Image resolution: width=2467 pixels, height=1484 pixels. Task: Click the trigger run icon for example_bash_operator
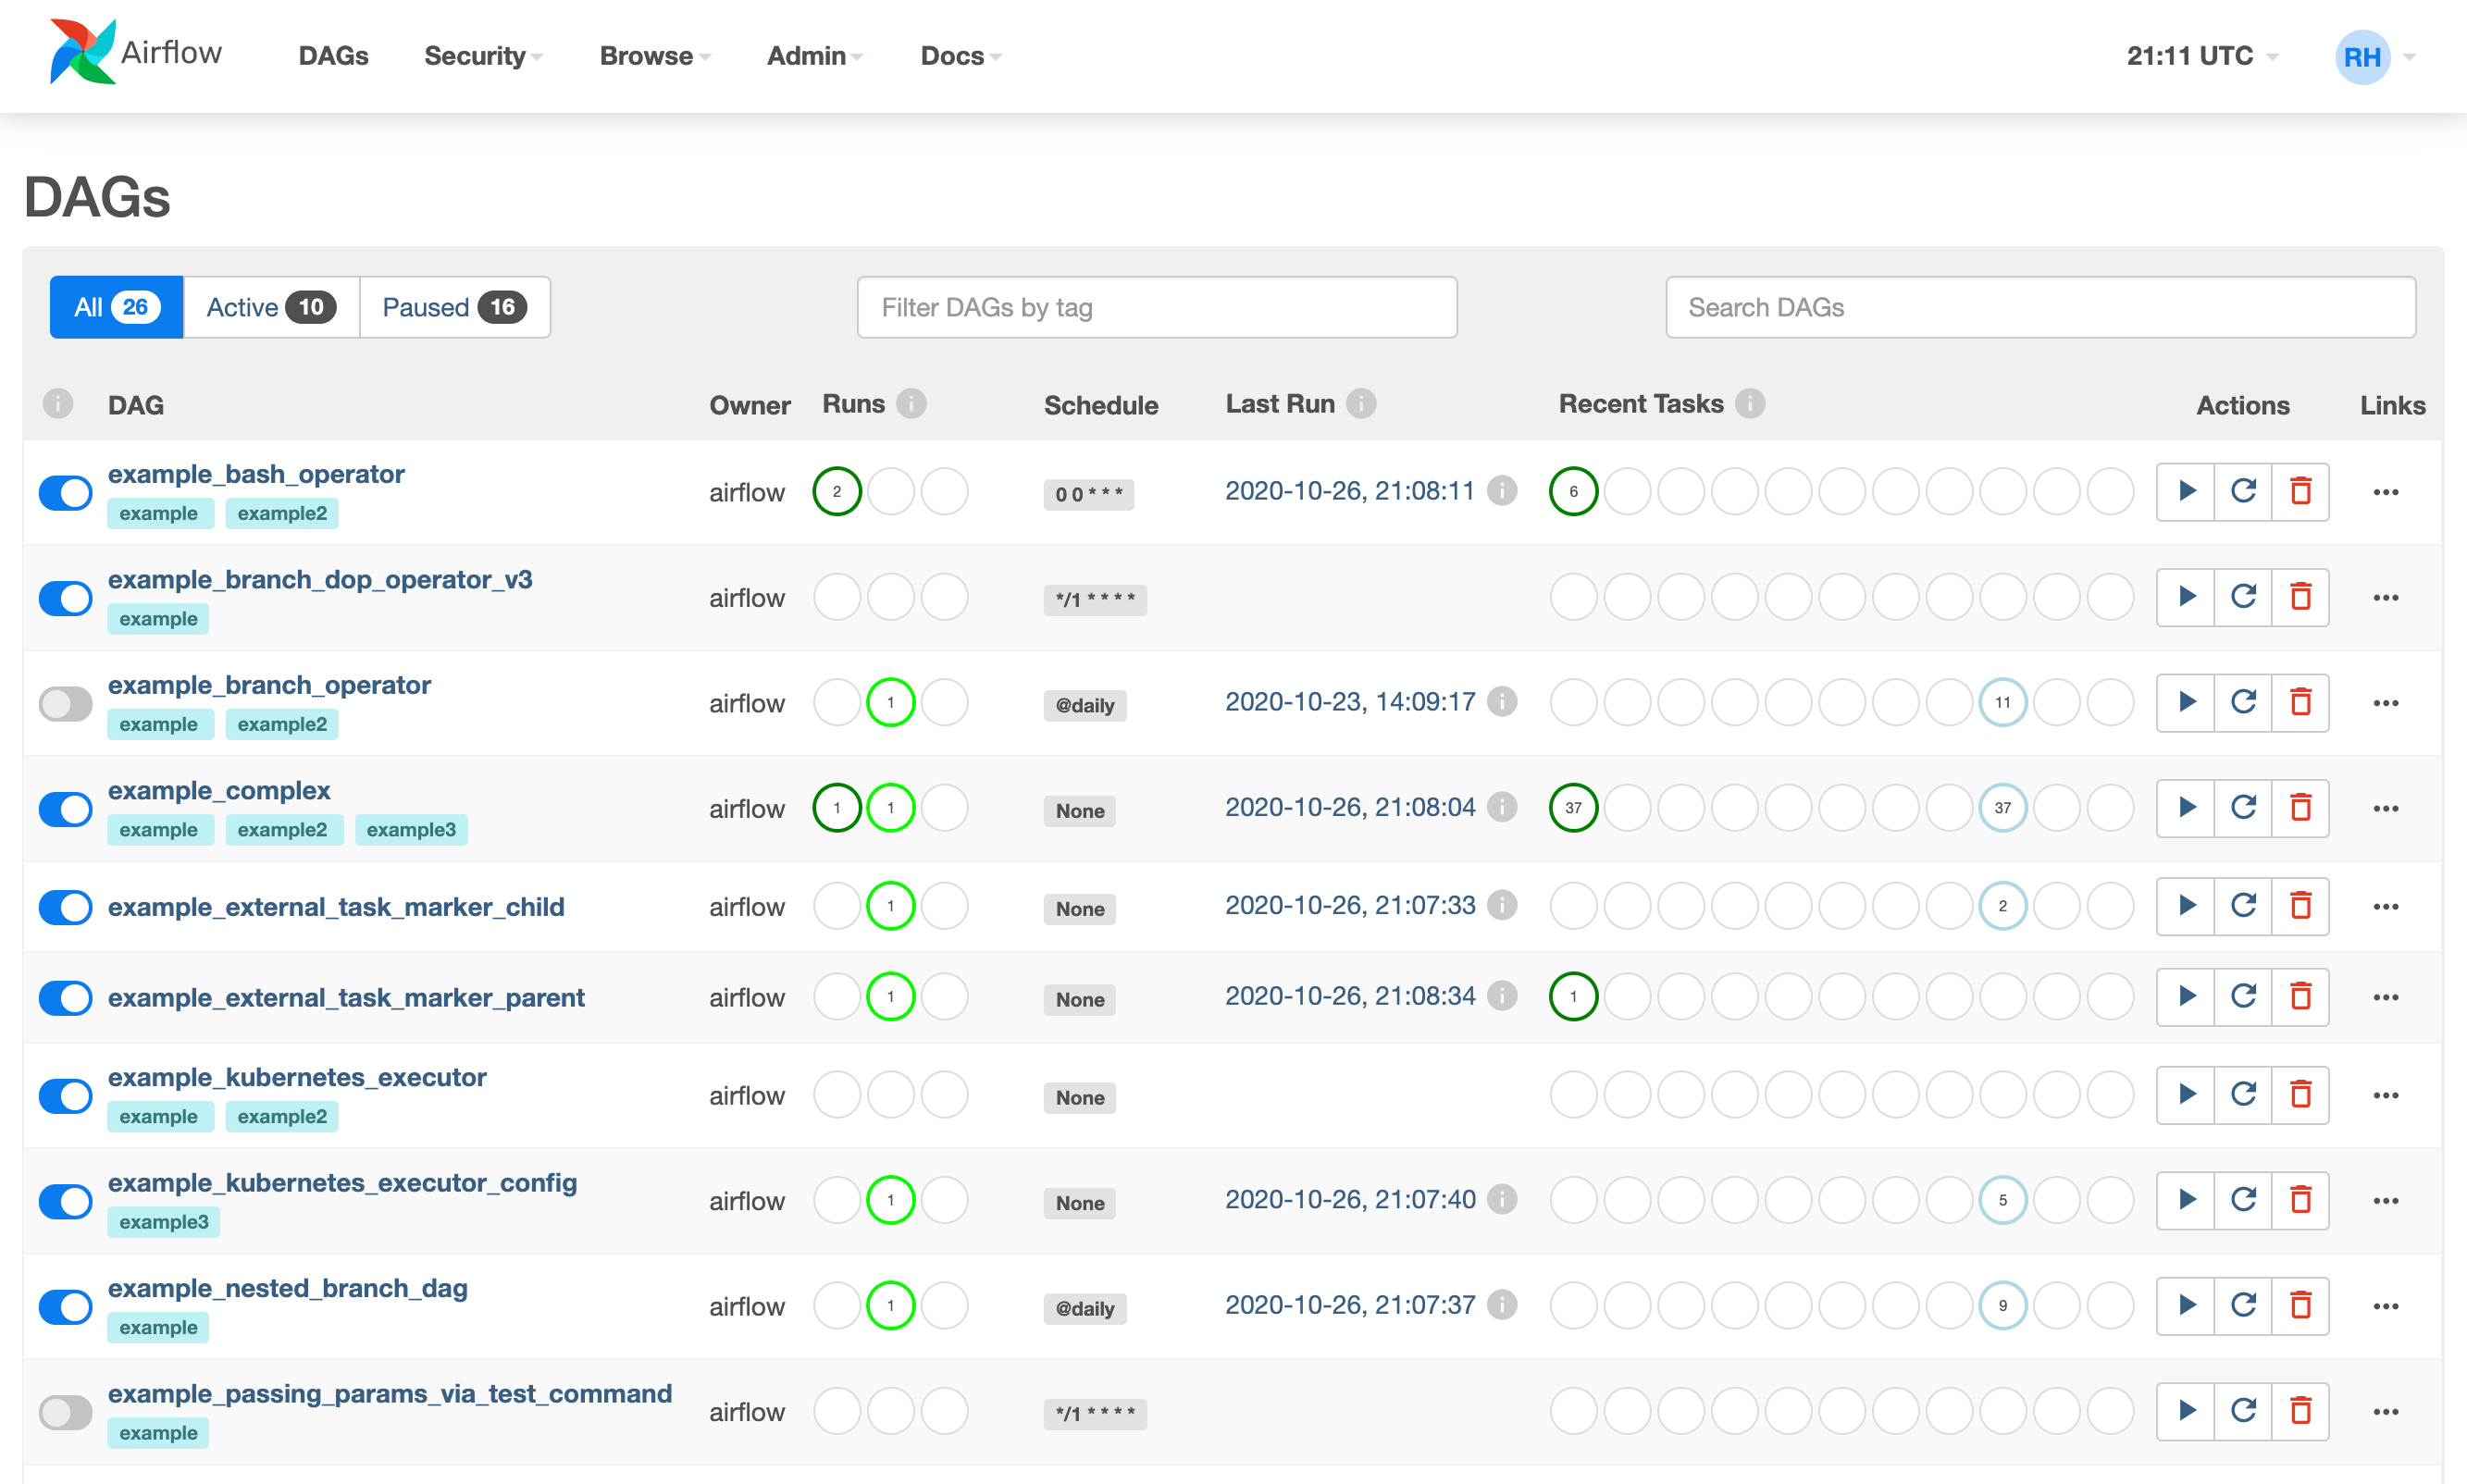tap(2183, 491)
